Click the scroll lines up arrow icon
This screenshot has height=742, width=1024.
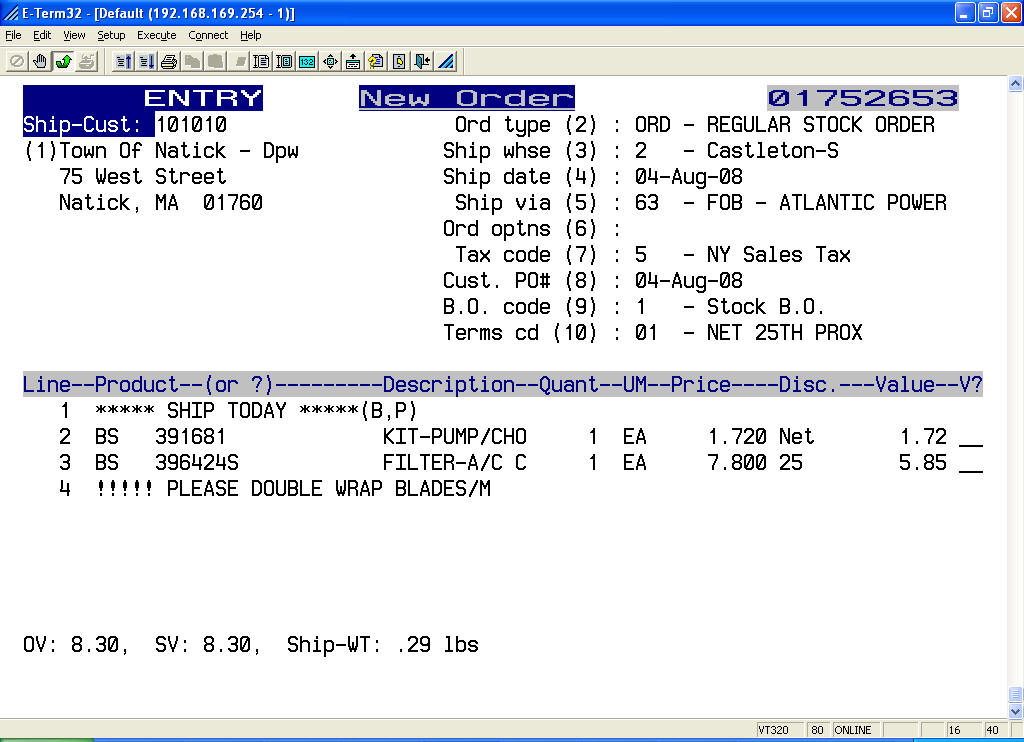(x=123, y=61)
